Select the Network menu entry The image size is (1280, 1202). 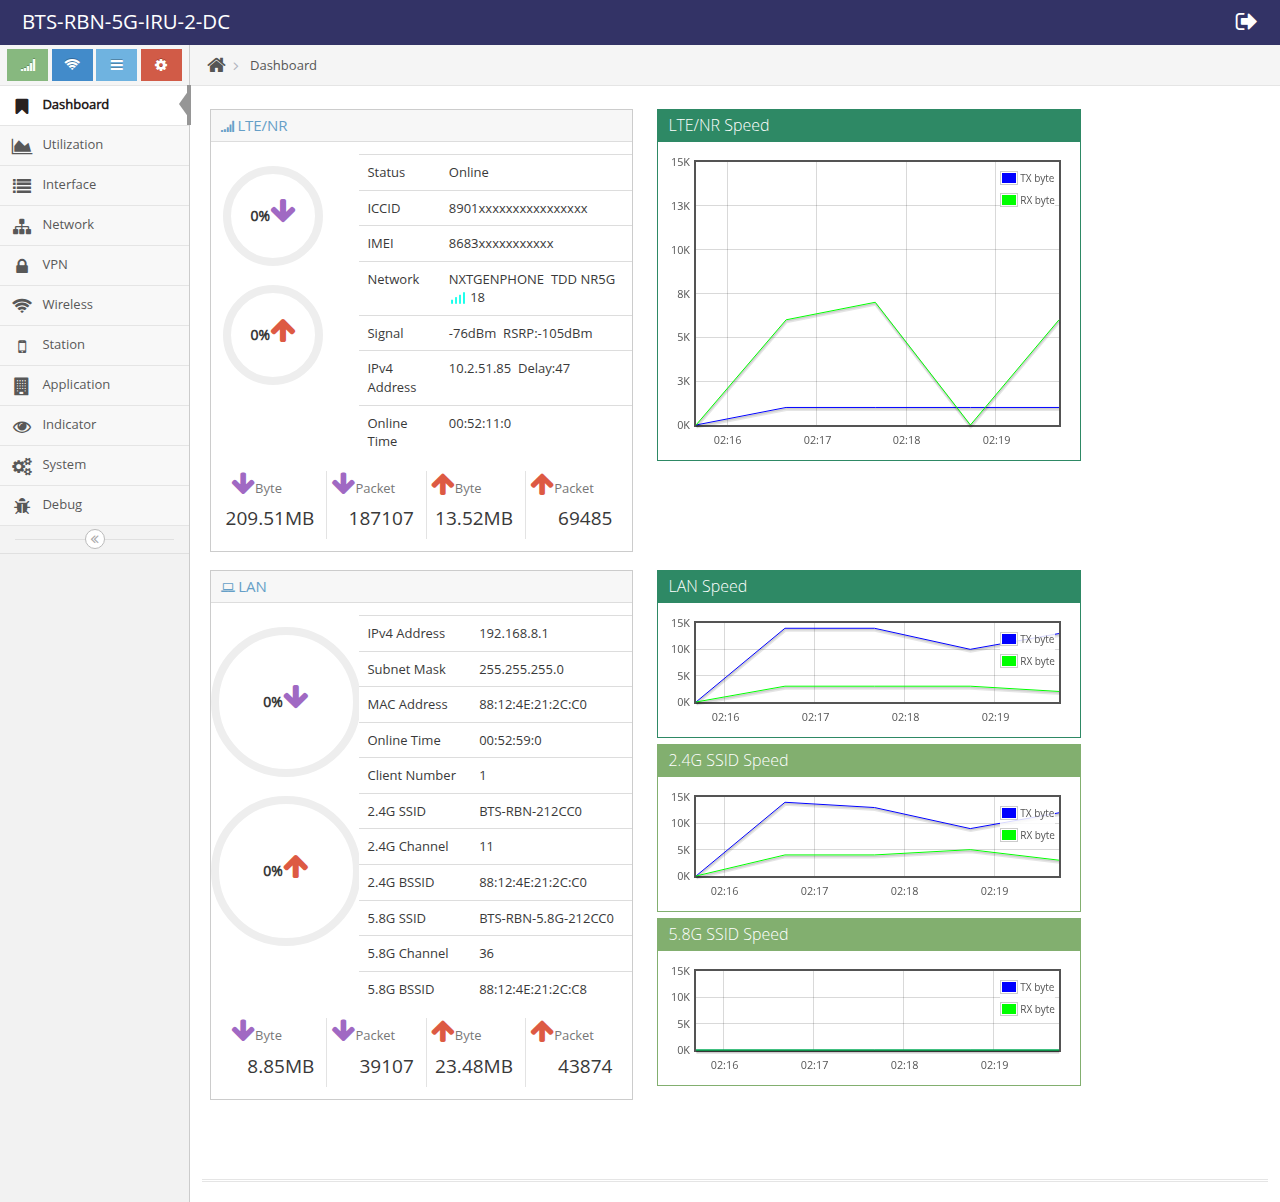[95, 225]
